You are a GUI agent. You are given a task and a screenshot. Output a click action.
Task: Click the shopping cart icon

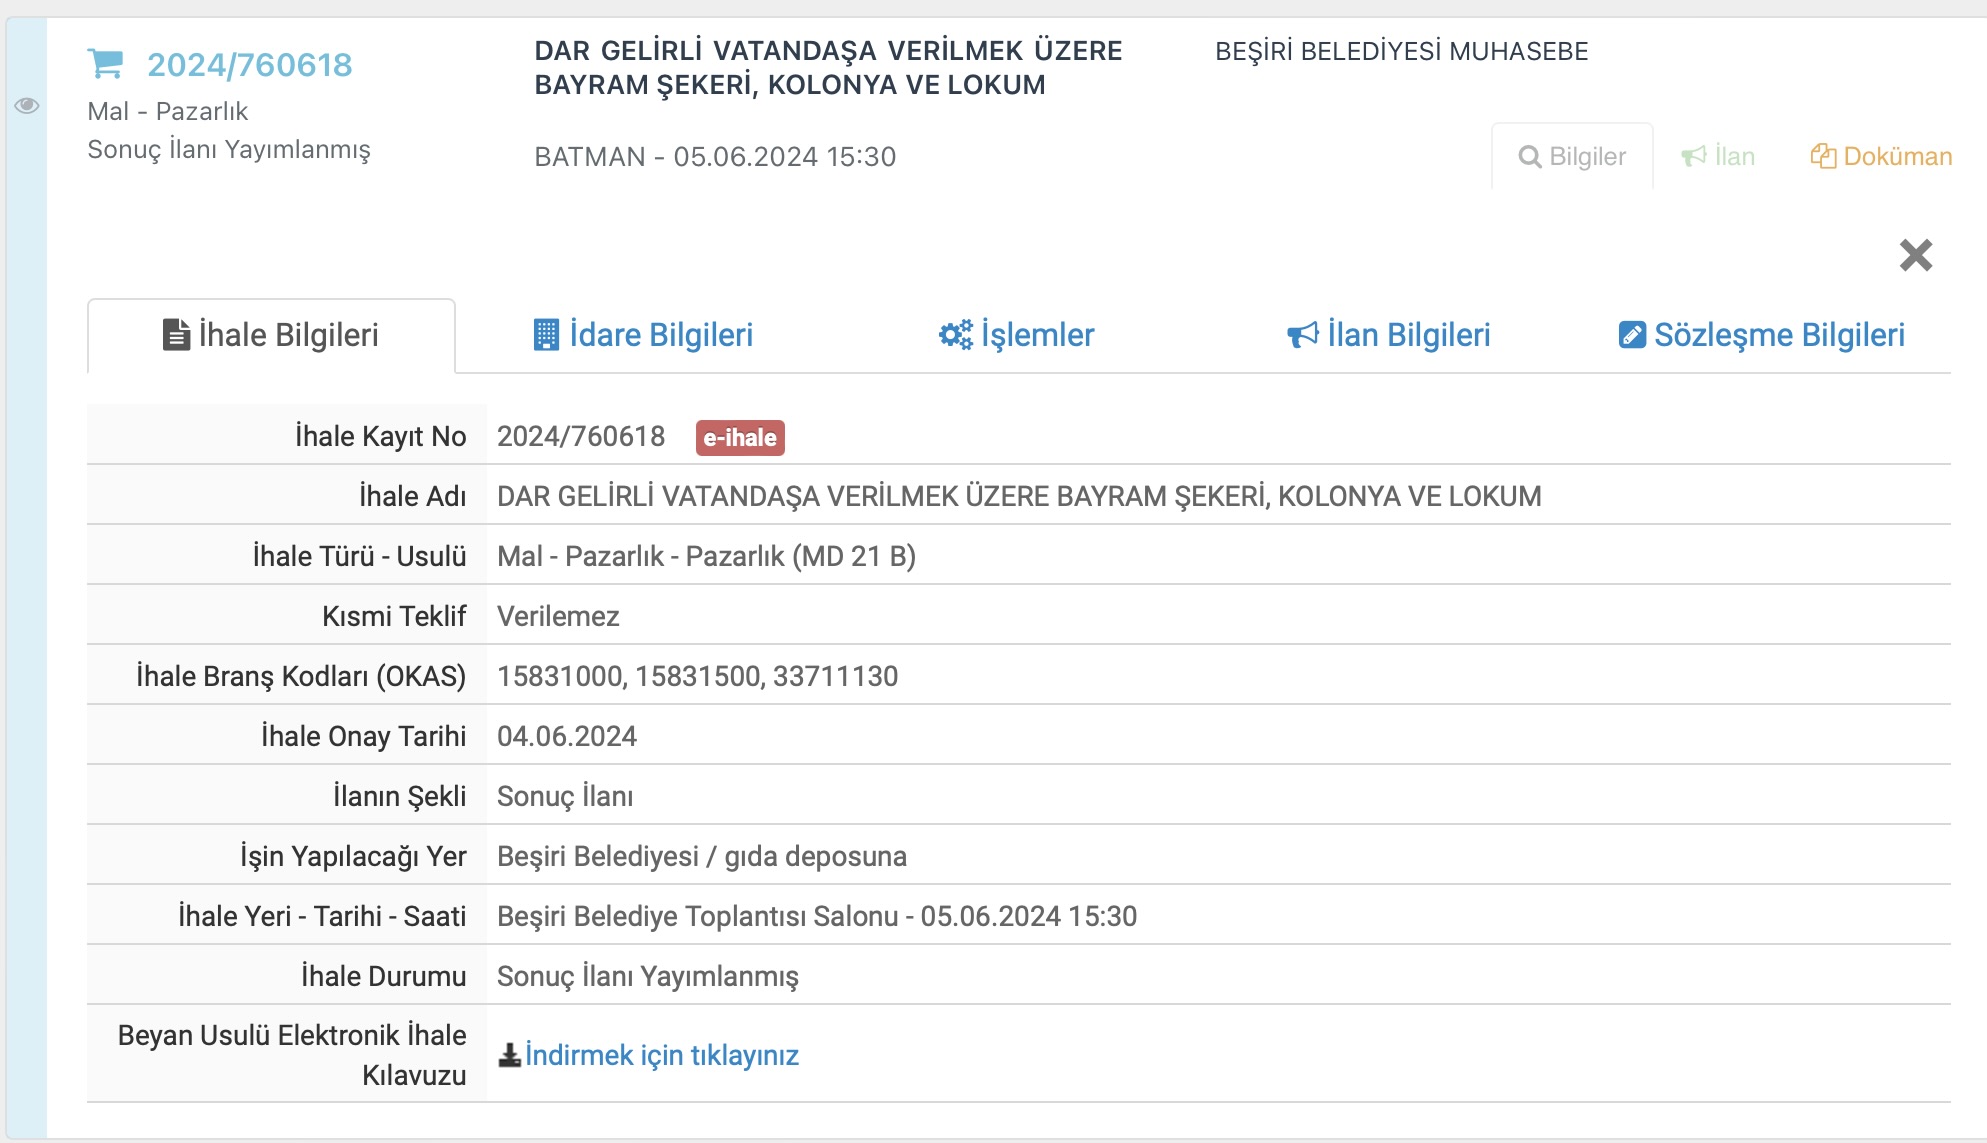tap(105, 64)
